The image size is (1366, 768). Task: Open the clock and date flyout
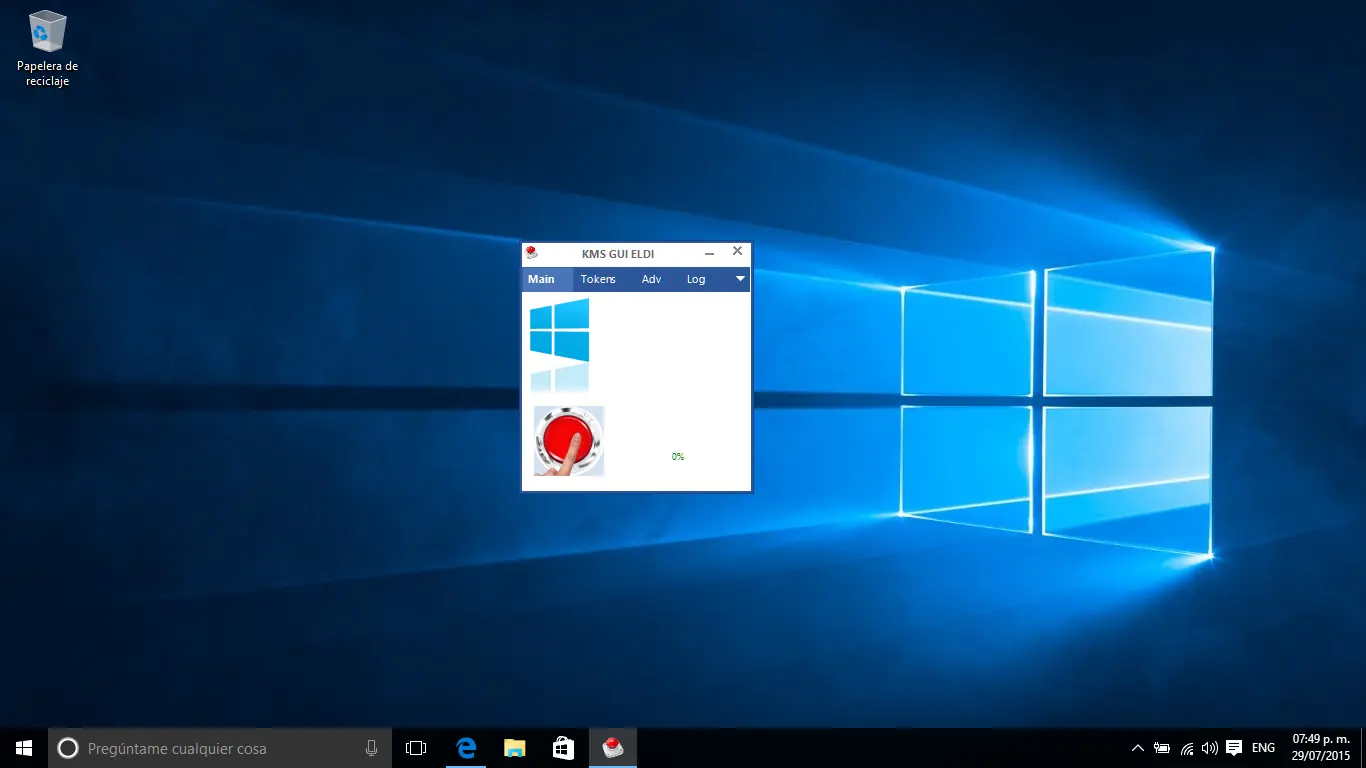click(1321, 748)
